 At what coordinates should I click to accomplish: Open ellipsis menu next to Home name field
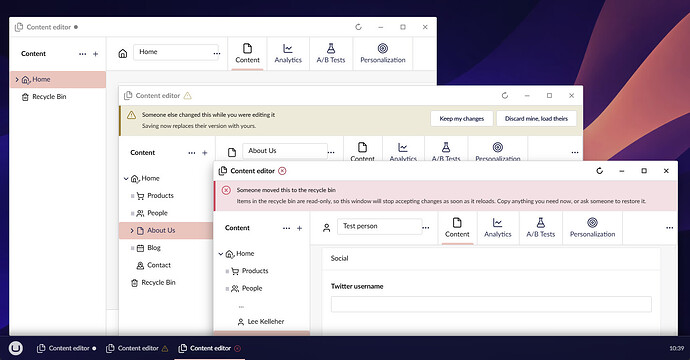(x=217, y=53)
